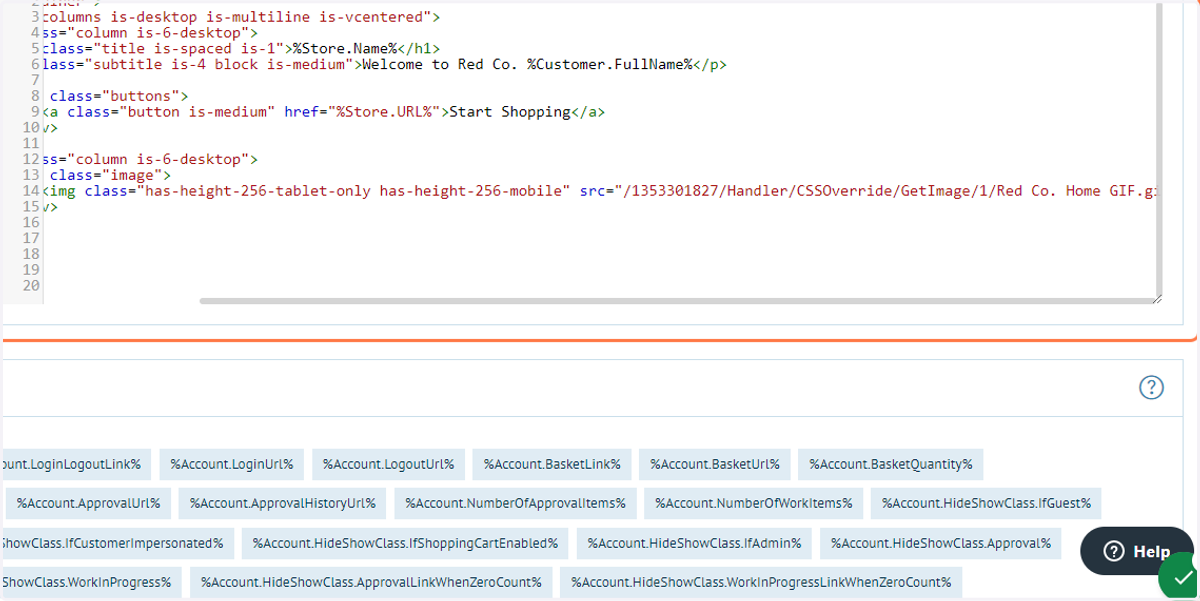Open the help question mark icon
Image resolution: width=1200 pixels, height=601 pixels.
pyautogui.click(x=1152, y=388)
